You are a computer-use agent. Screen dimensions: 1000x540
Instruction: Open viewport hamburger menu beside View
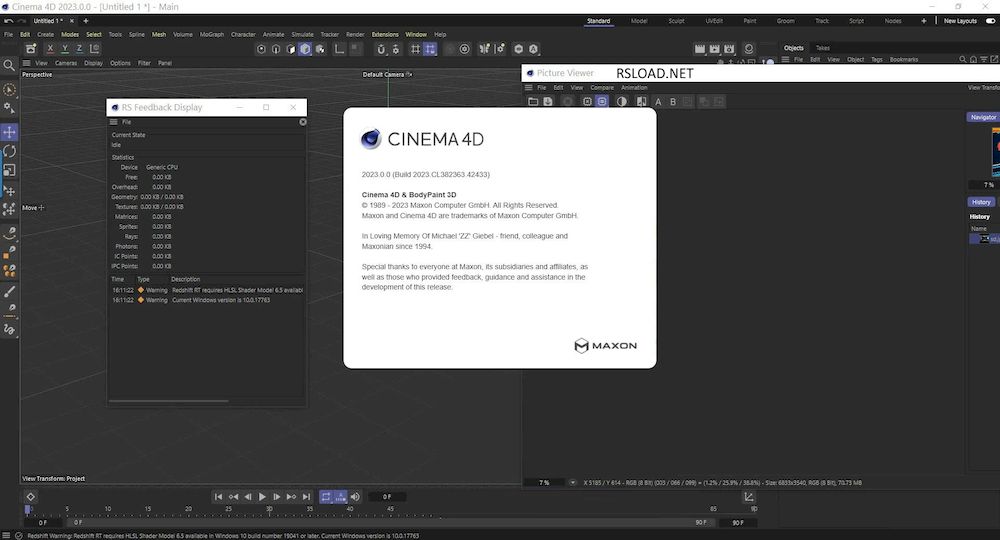[x=26, y=63]
